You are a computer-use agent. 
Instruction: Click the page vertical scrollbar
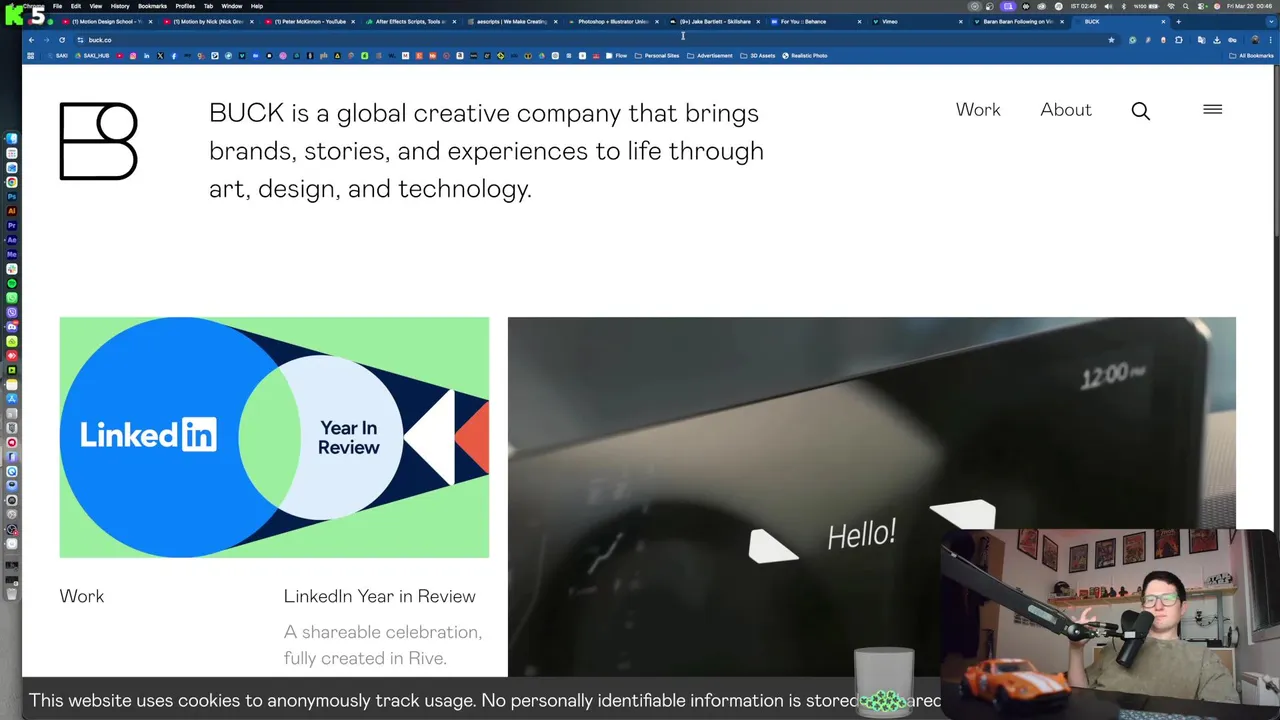tap(1276, 150)
